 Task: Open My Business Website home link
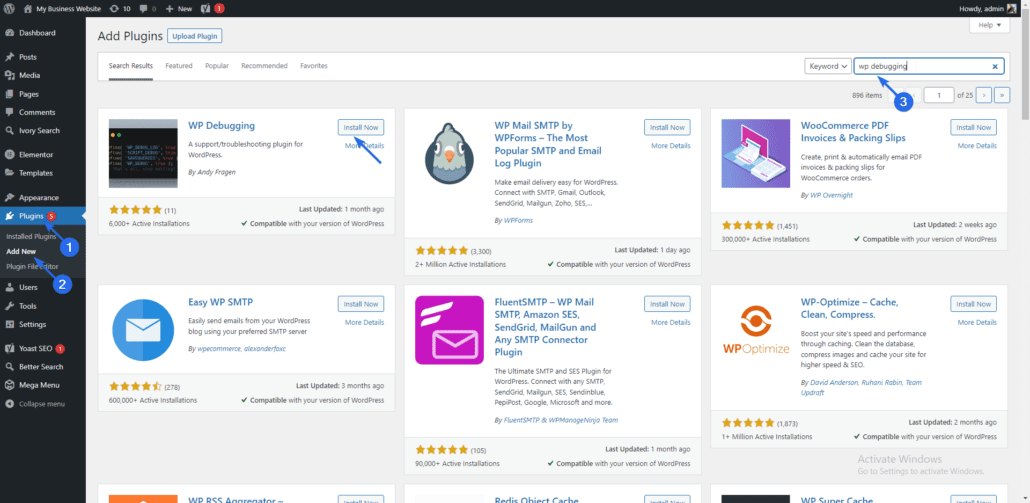pyautogui.click(x=62, y=9)
